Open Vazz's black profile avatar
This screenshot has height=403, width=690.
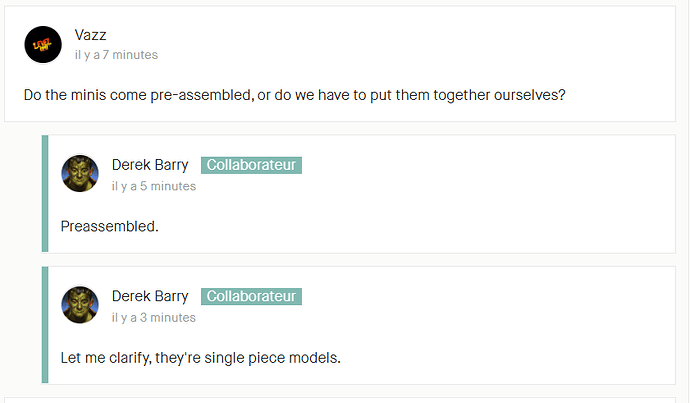point(43,44)
